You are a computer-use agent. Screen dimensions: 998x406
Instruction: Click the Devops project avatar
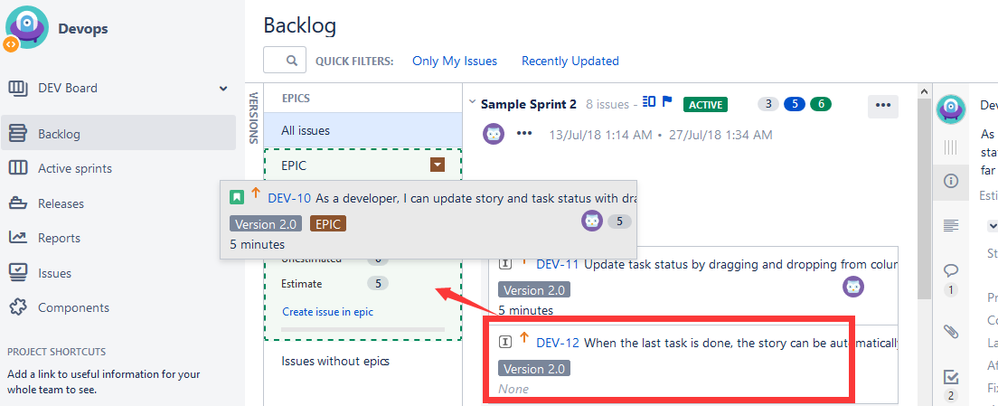coord(26,28)
